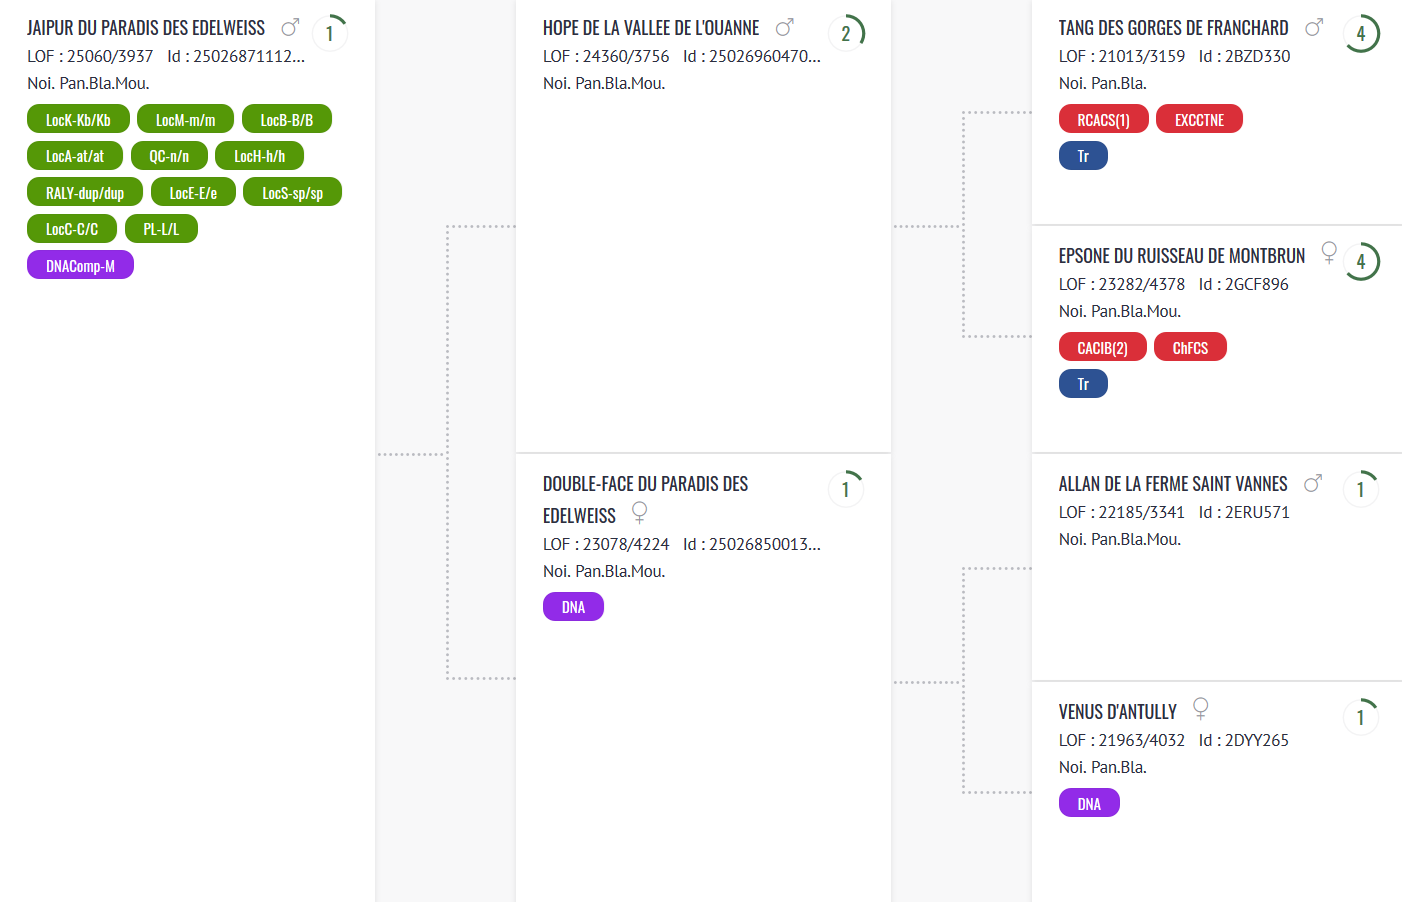Click the purple DNA badge under VENUS D'ANTULLY

tap(1089, 803)
